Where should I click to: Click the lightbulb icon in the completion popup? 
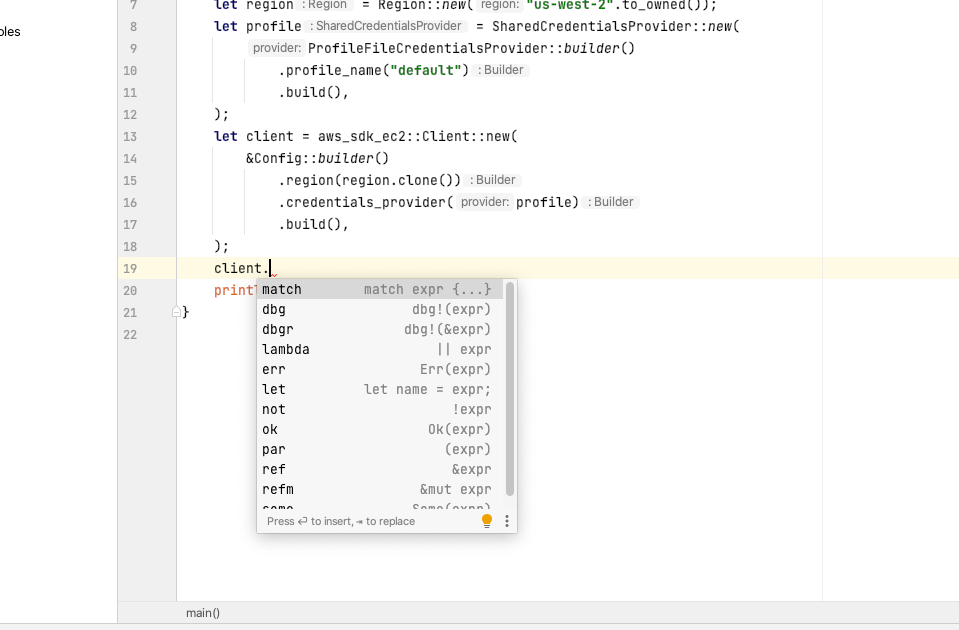tap(487, 520)
